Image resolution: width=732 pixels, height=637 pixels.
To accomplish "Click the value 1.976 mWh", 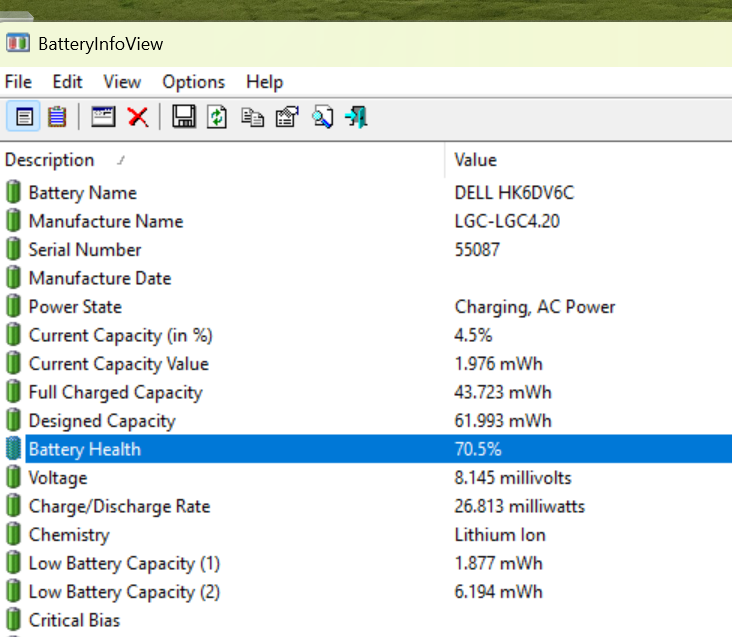I will (x=499, y=364).
